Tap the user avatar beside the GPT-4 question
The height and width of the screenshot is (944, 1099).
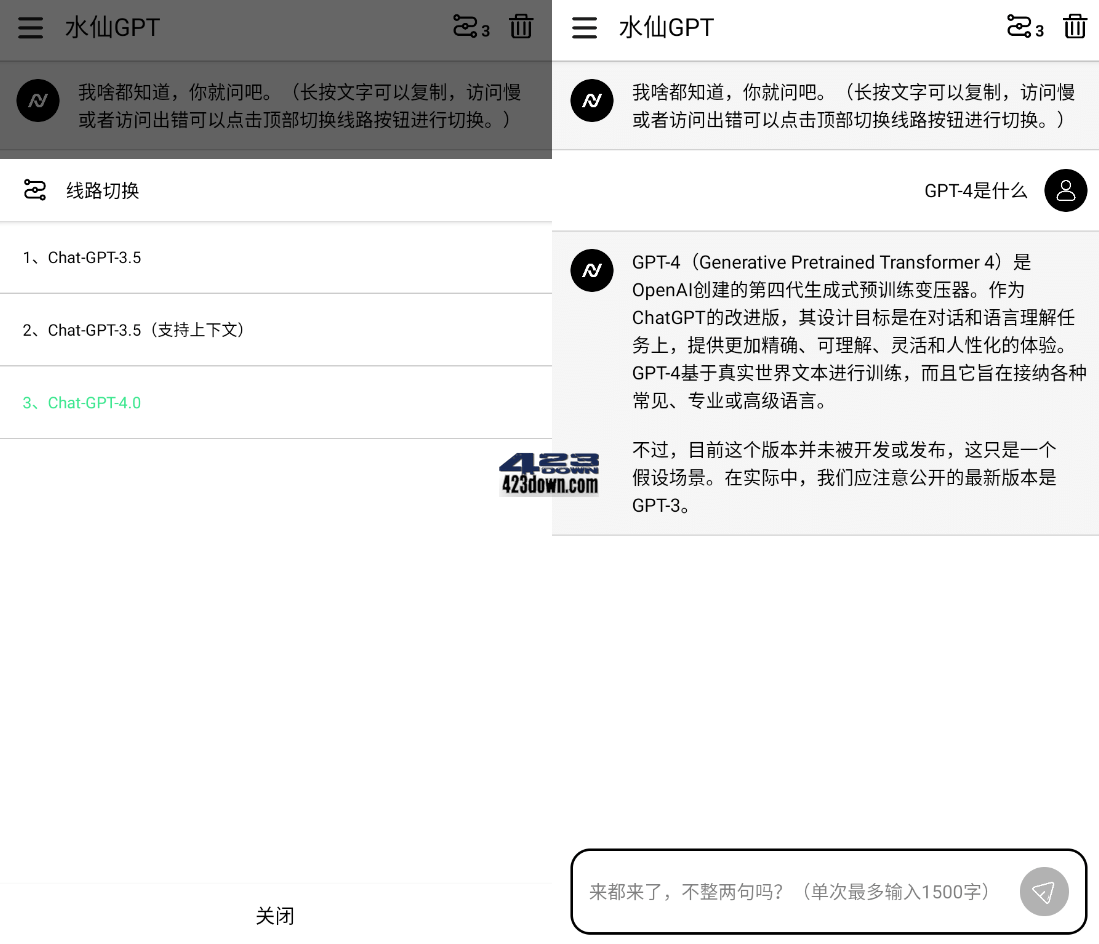pyautogui.click(x=1065, y=190)
